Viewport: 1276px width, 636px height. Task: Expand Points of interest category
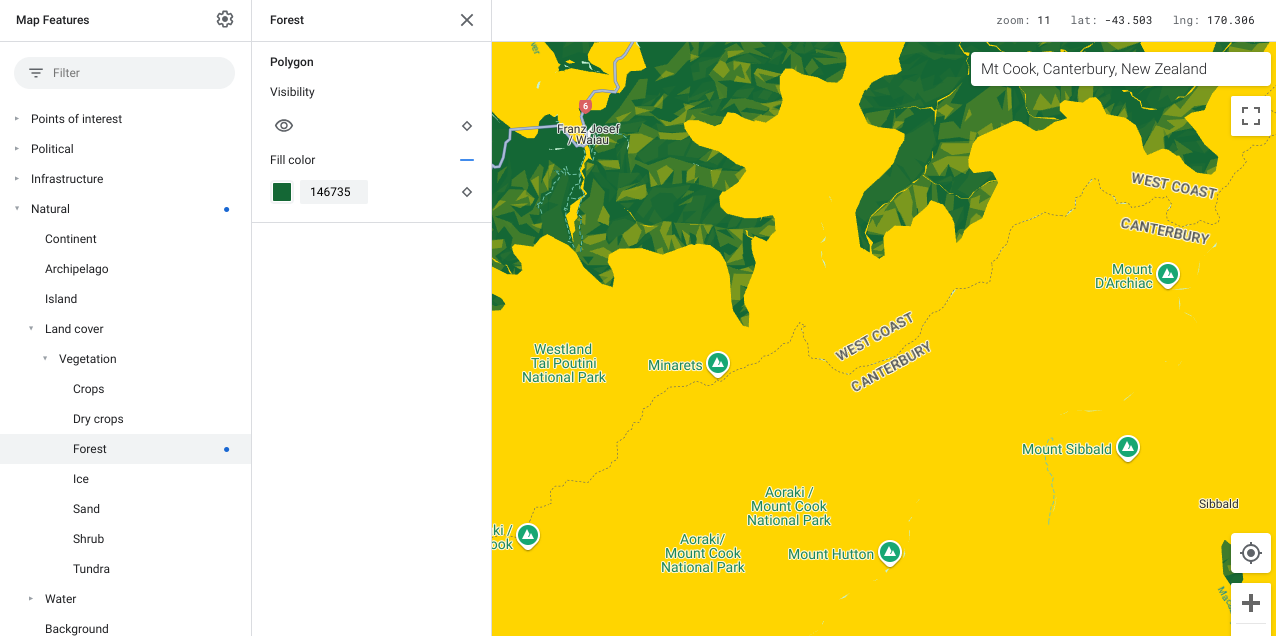coord(16,119)
